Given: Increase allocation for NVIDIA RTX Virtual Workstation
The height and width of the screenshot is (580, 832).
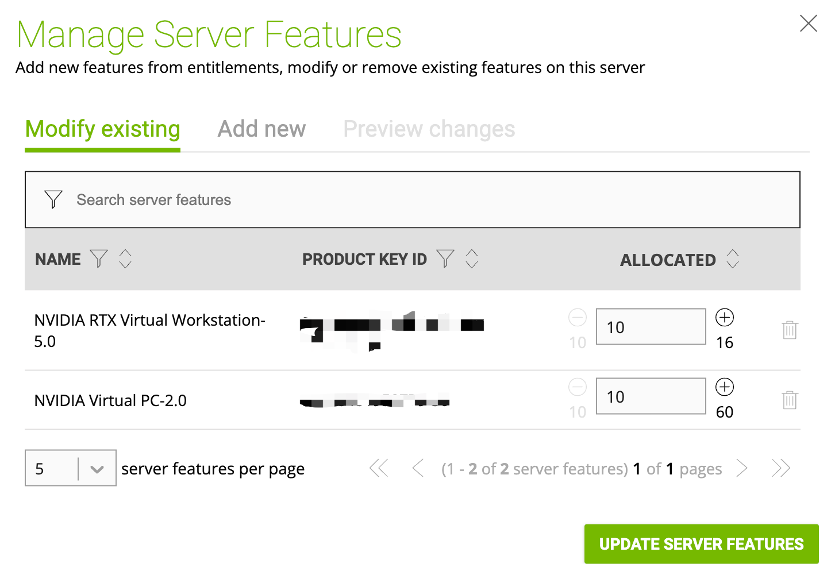Looking at the screenshot, I should (x=724, y=318).
